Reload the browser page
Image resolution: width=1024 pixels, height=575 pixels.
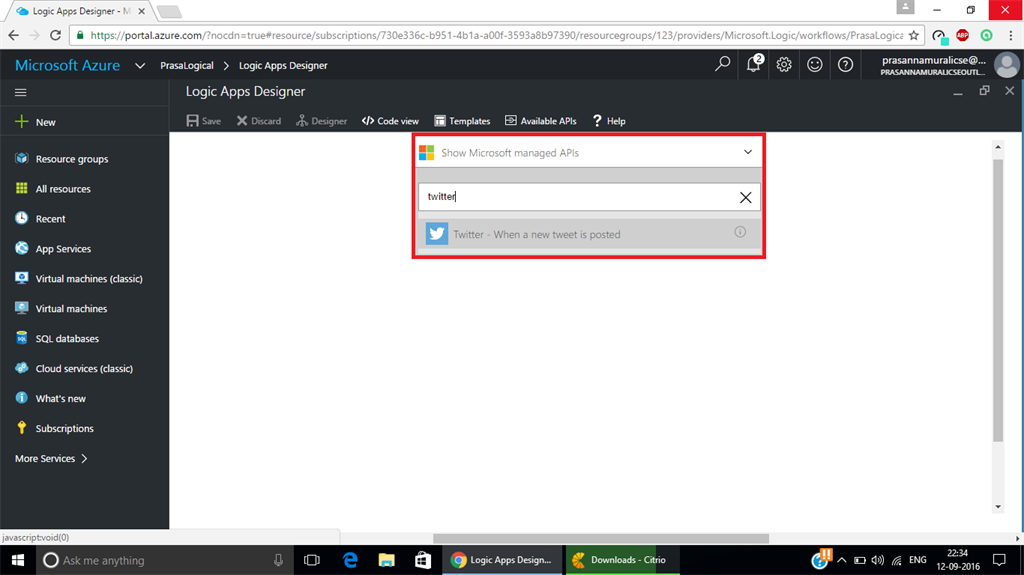(56, 35)
